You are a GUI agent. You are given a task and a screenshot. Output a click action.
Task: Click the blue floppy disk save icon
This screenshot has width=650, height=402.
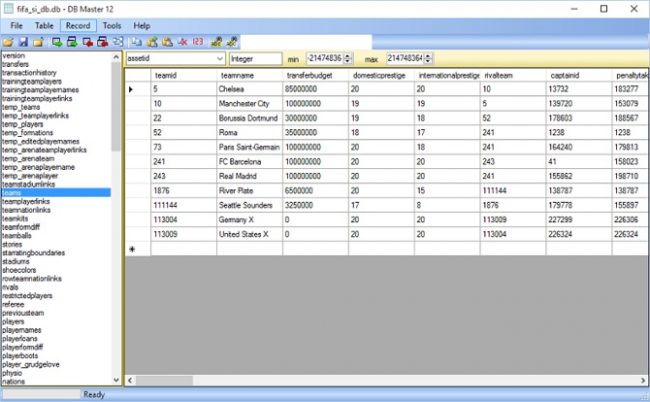point(23,42)
